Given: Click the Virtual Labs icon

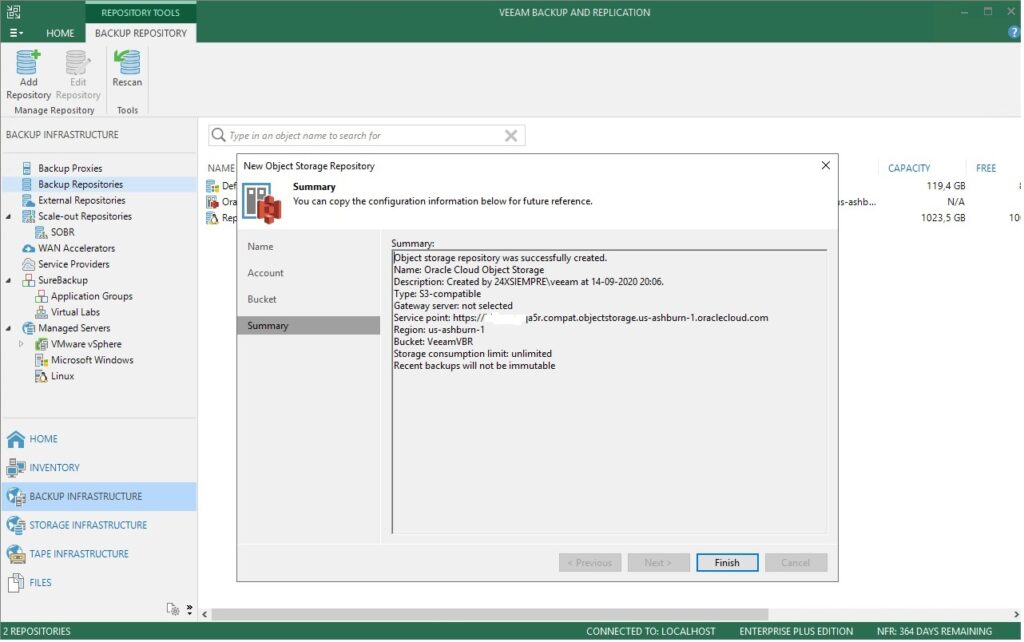Looking at the screenshot, I should coord(41,312).
